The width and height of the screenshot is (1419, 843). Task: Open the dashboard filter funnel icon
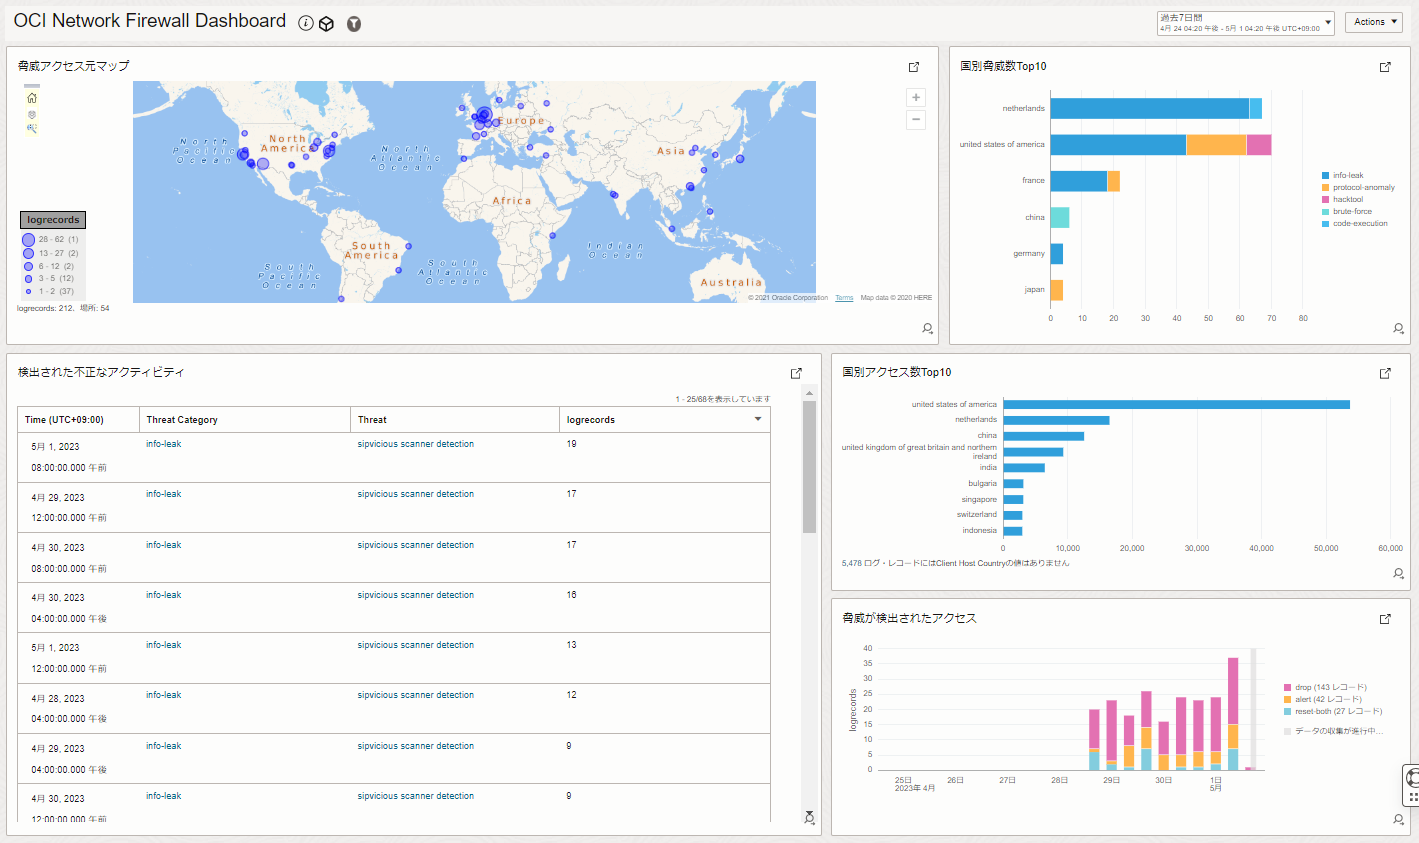354,24
